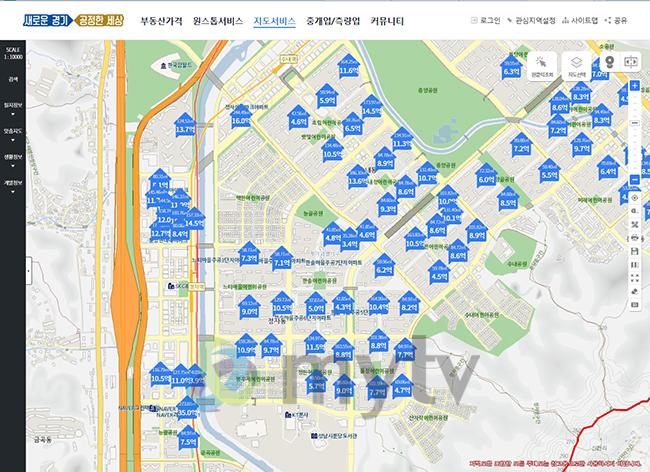This screenshot has width=650, height=472.
Task: Click the zoom out minus button
Action: pos(634,181)
